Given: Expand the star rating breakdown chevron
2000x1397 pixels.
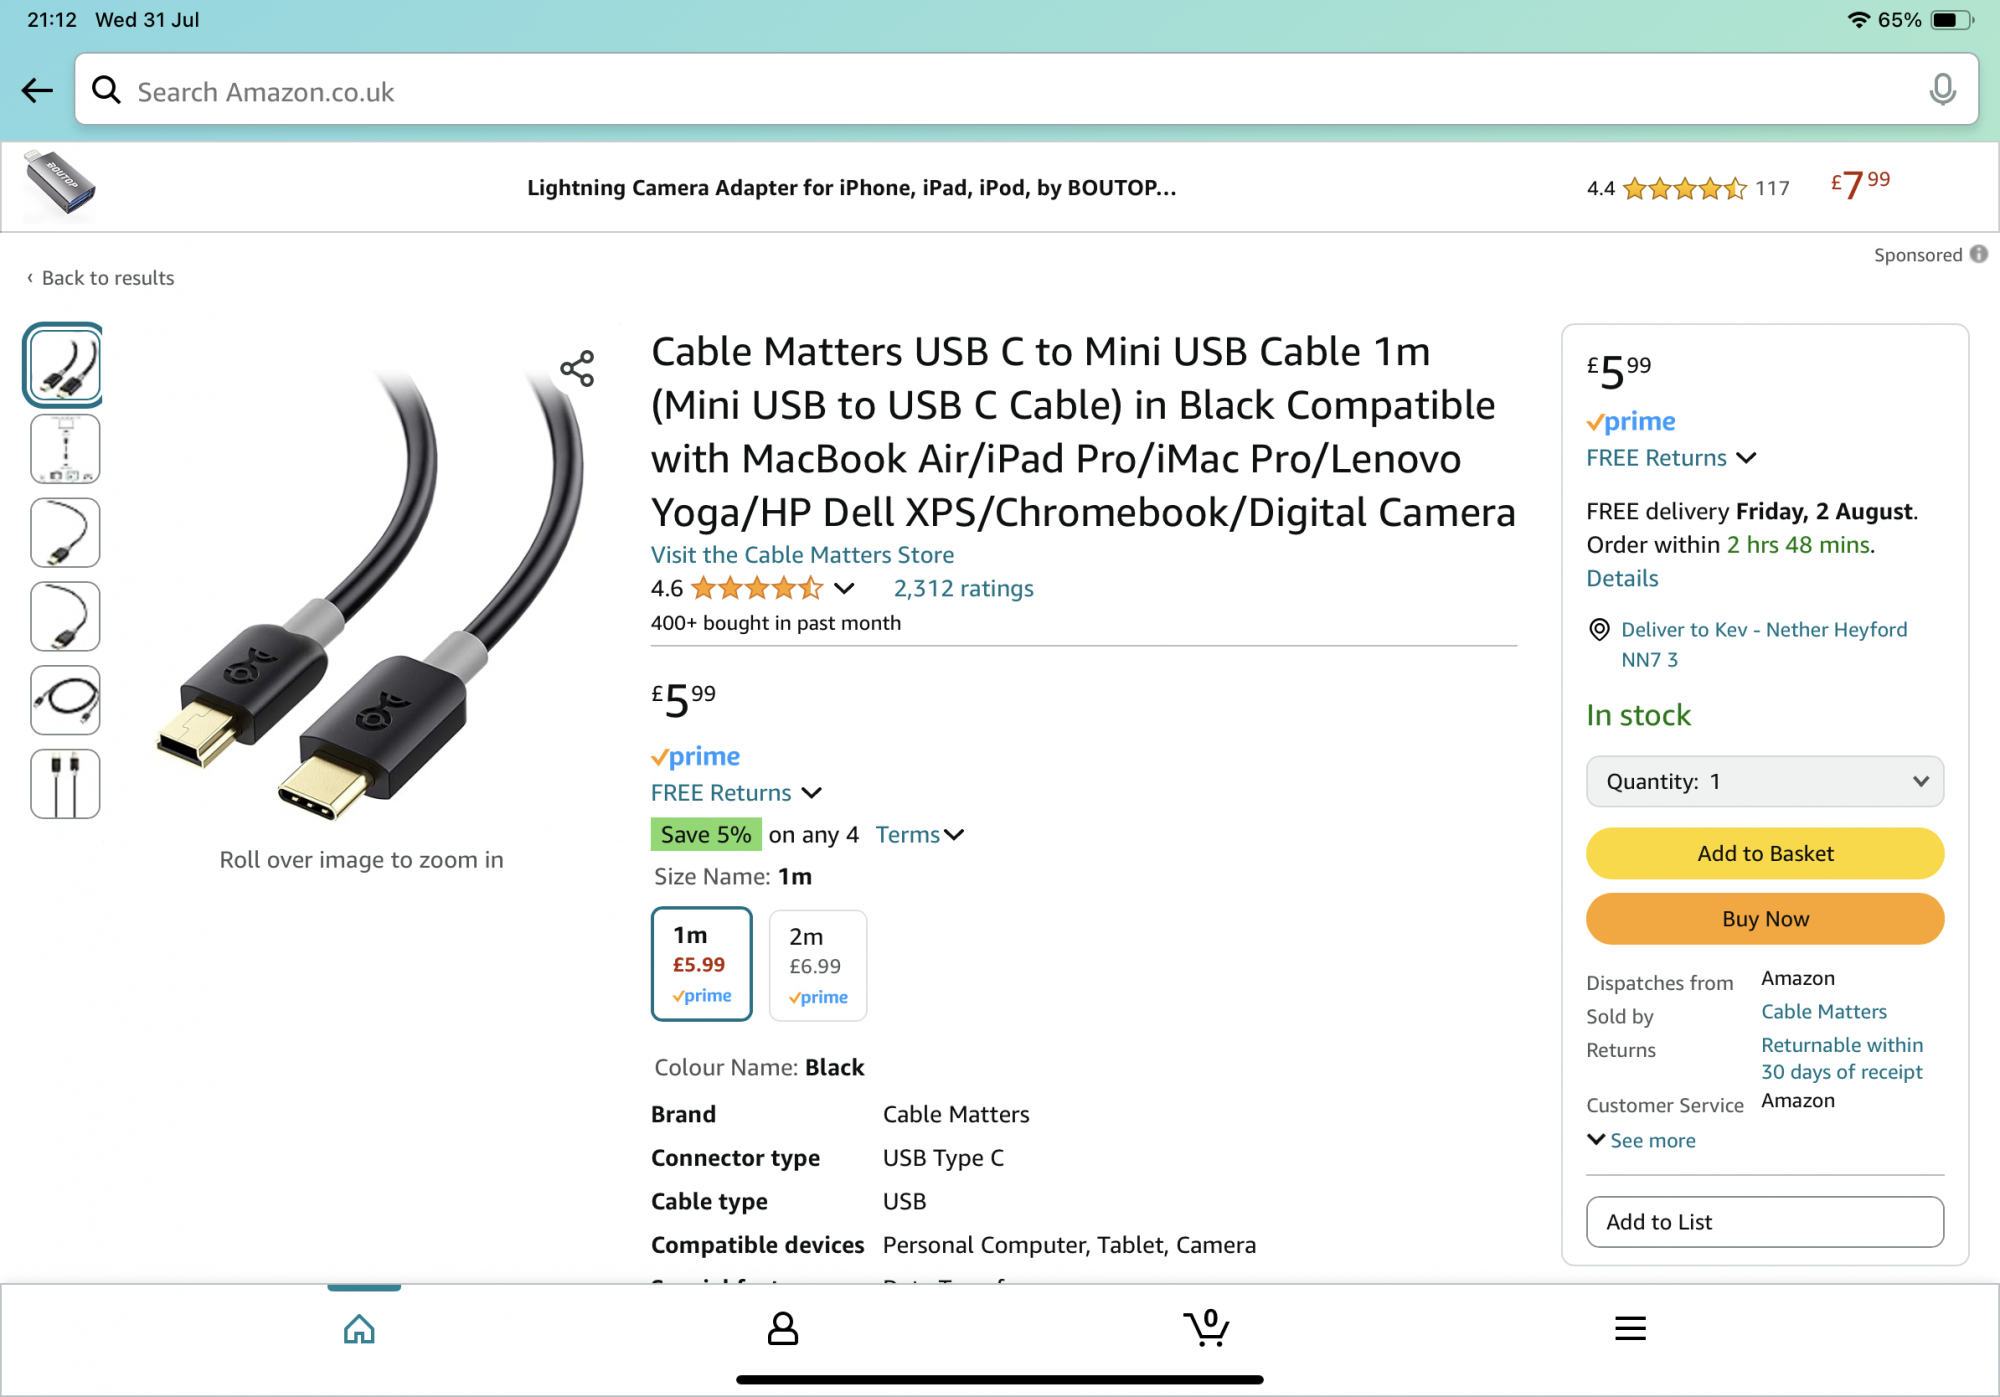Looking at the screenshot, I should [x=844, y=588].
